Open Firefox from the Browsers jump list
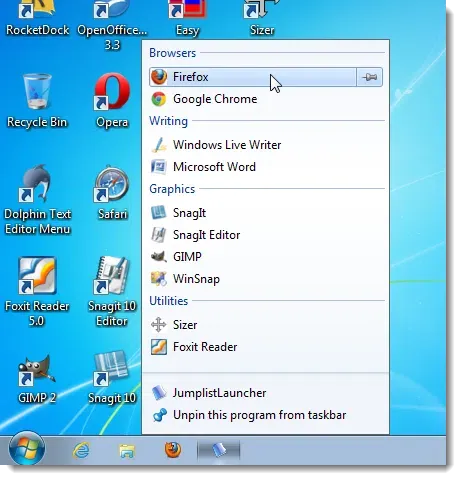 tap(253, 77)
